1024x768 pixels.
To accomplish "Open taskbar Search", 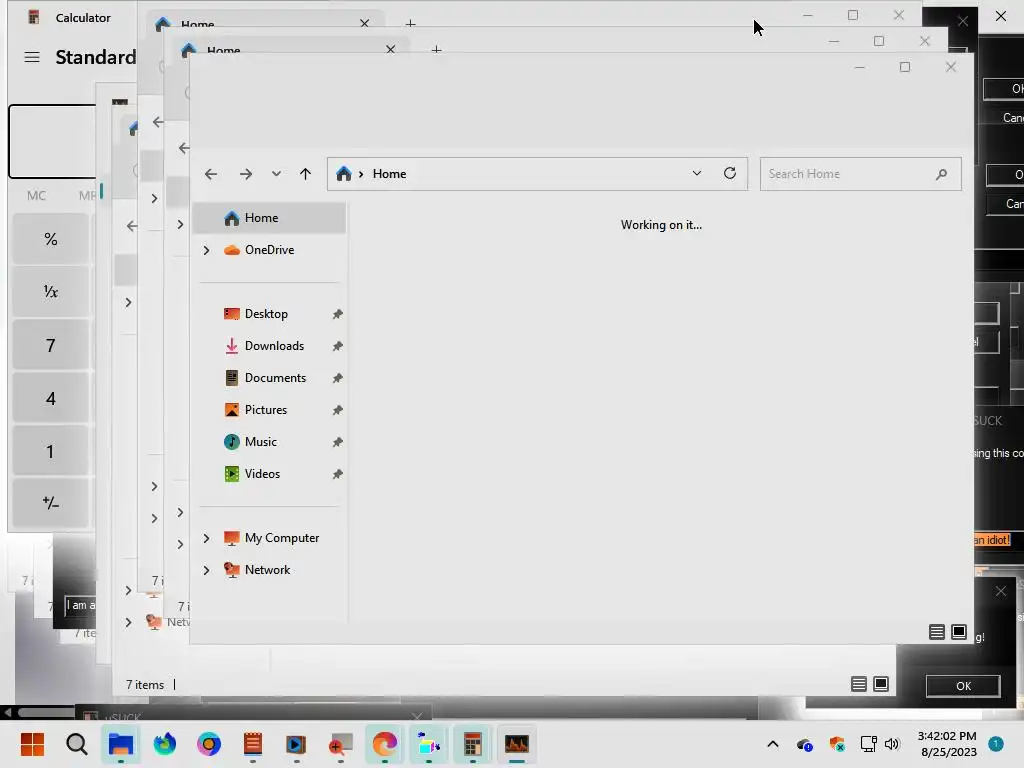I will click(x=76, y=744).
